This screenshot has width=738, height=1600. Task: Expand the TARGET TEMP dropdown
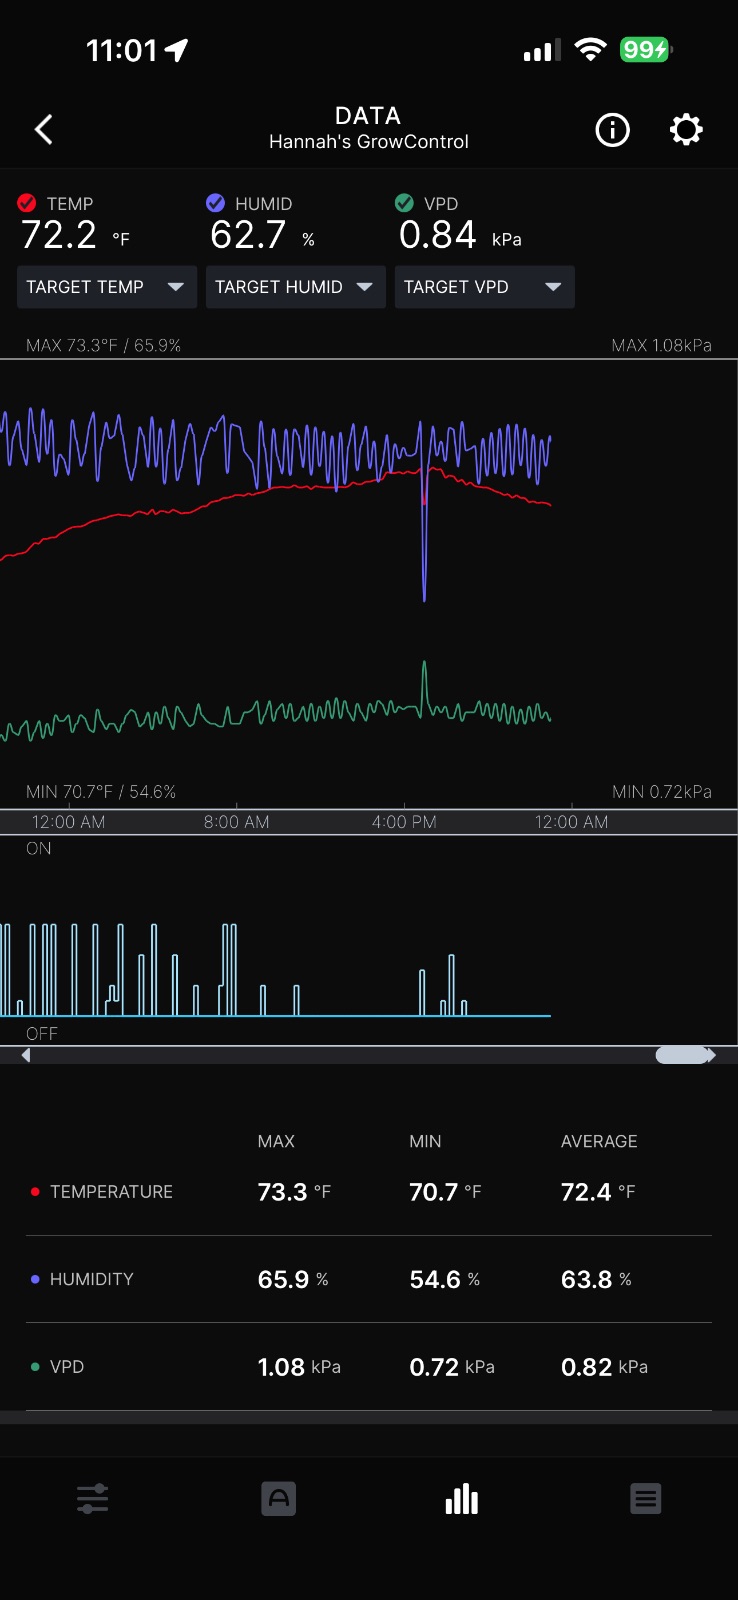click(x=107, y=287)
